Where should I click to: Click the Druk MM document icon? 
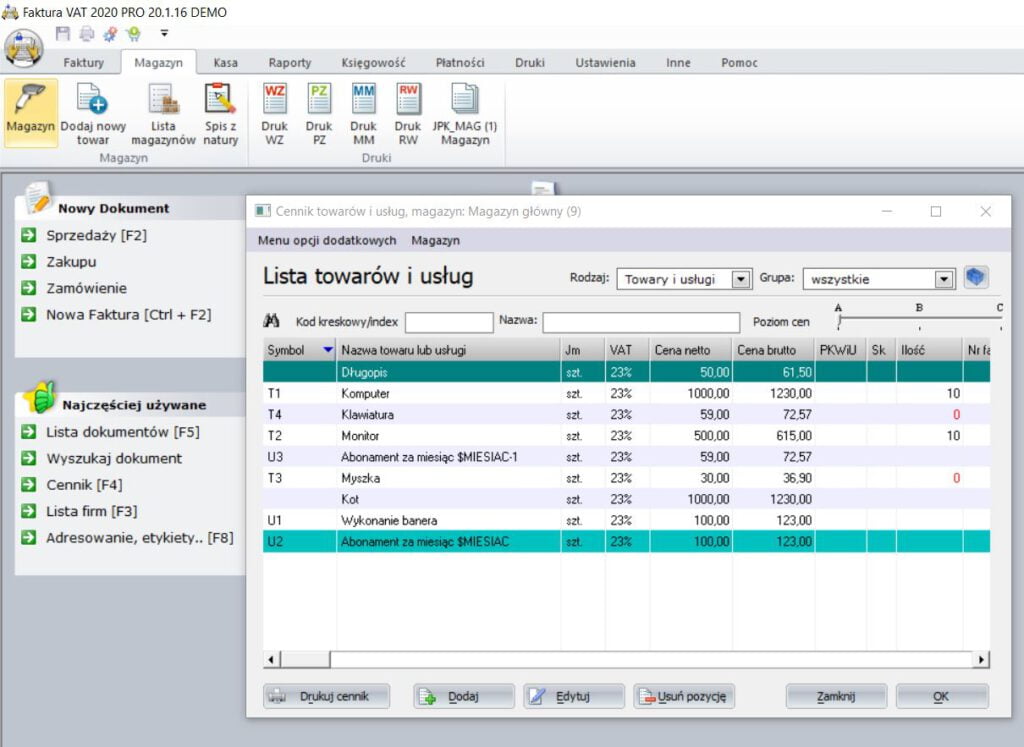[363, 99]
